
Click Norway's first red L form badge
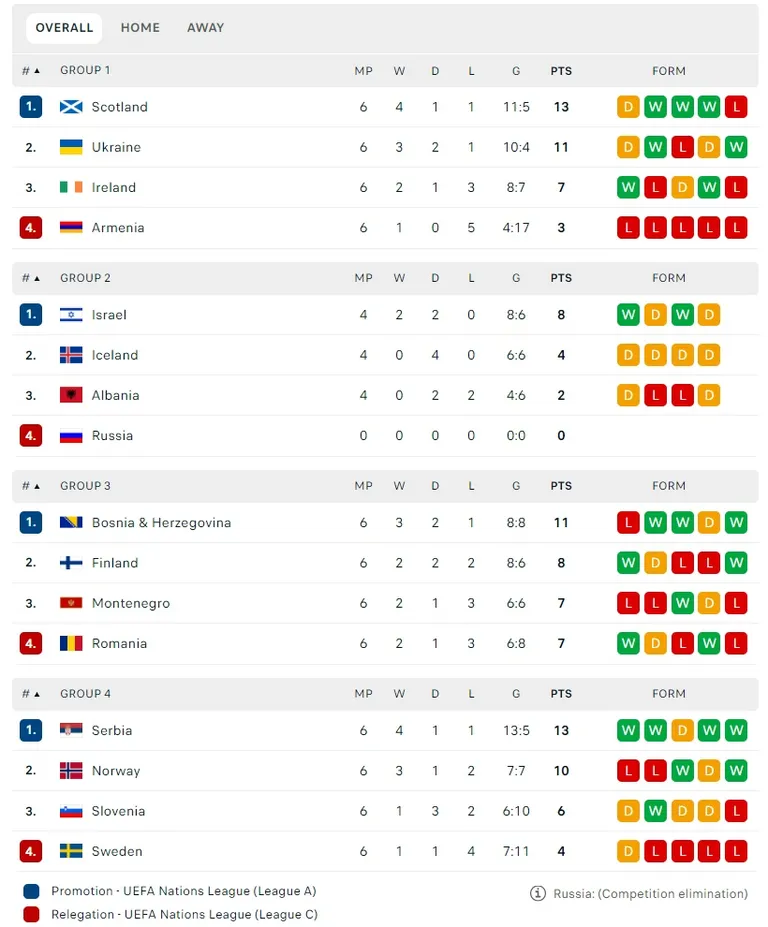point(628,770)
